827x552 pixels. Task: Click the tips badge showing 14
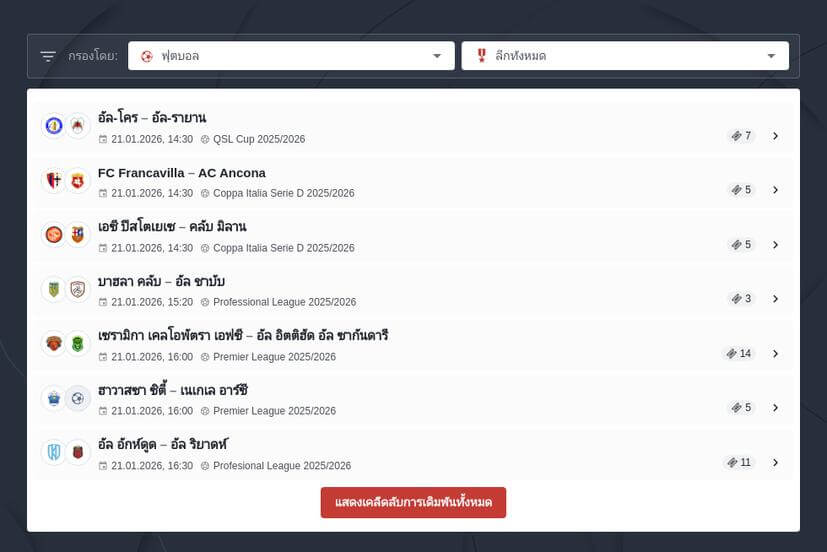pyautogui.click(x=739, y=353)
